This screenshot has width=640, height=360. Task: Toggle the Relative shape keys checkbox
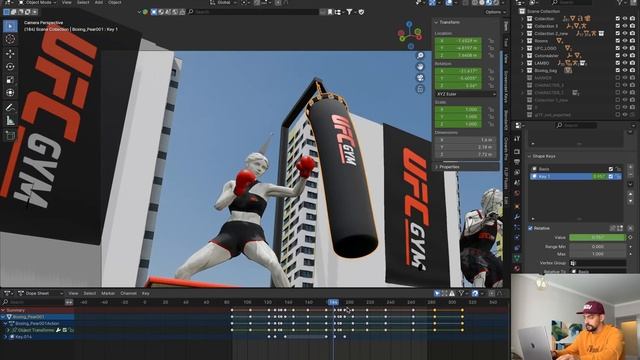530,228
